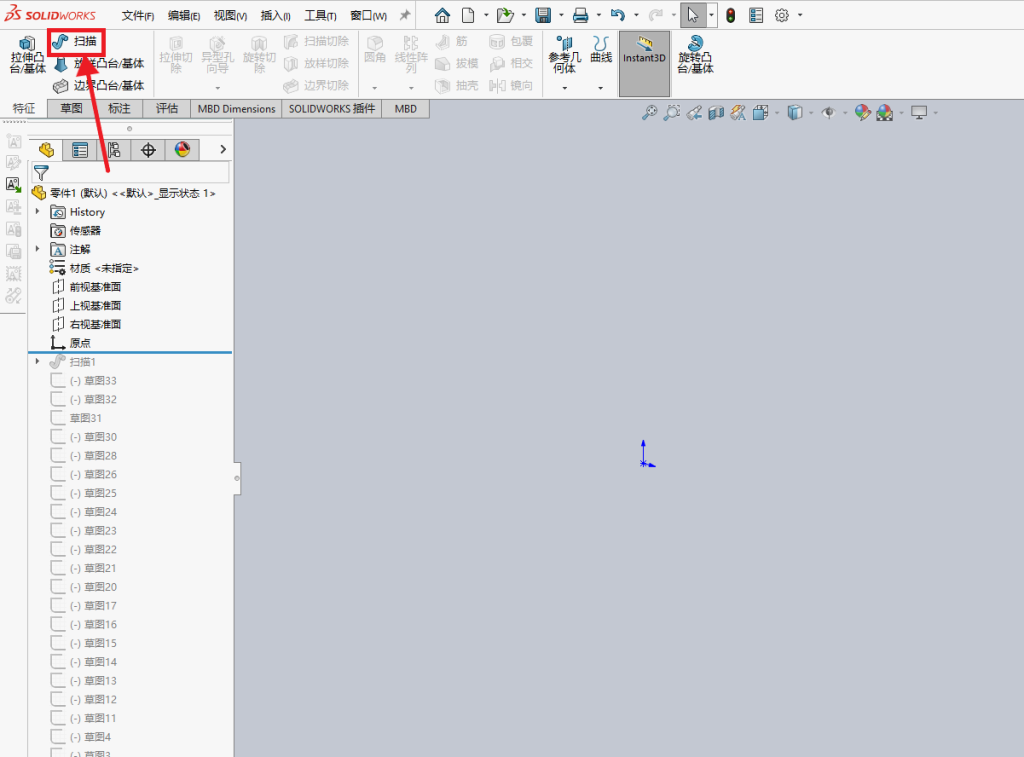Click the Boundary Boss/Base (边界凸台/基体) tool
The height and width of the screenshot is (757, 1024).
click(99, 86)
